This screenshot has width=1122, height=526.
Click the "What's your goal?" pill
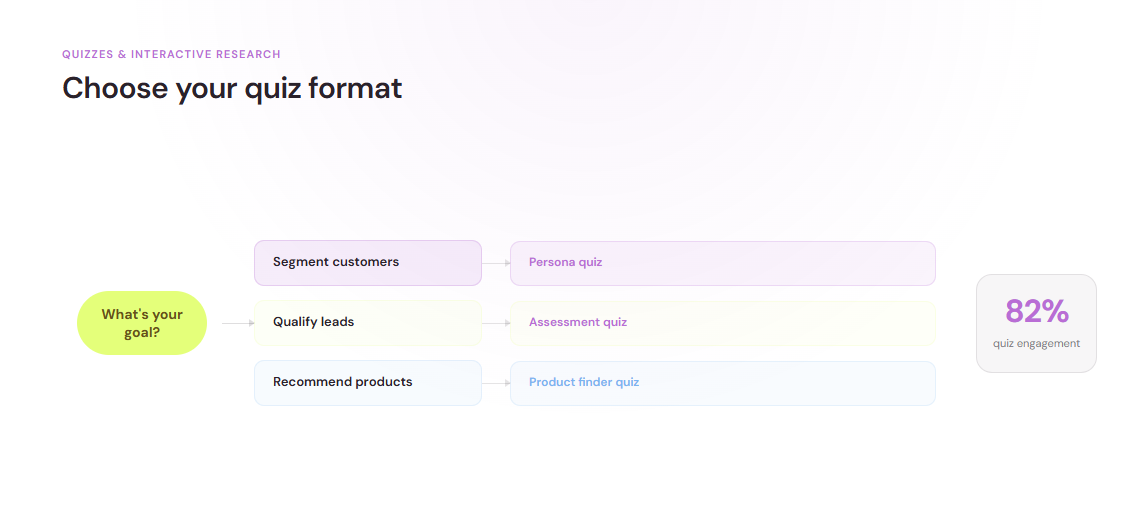coord(142,323)
